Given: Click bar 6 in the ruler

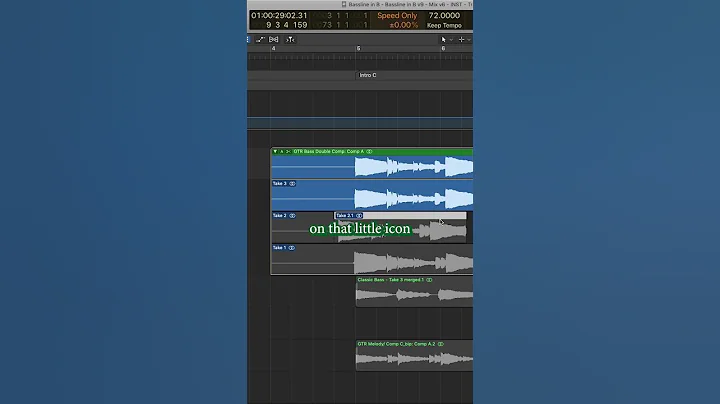Looking at the screenshot, I should pos(443,48).
